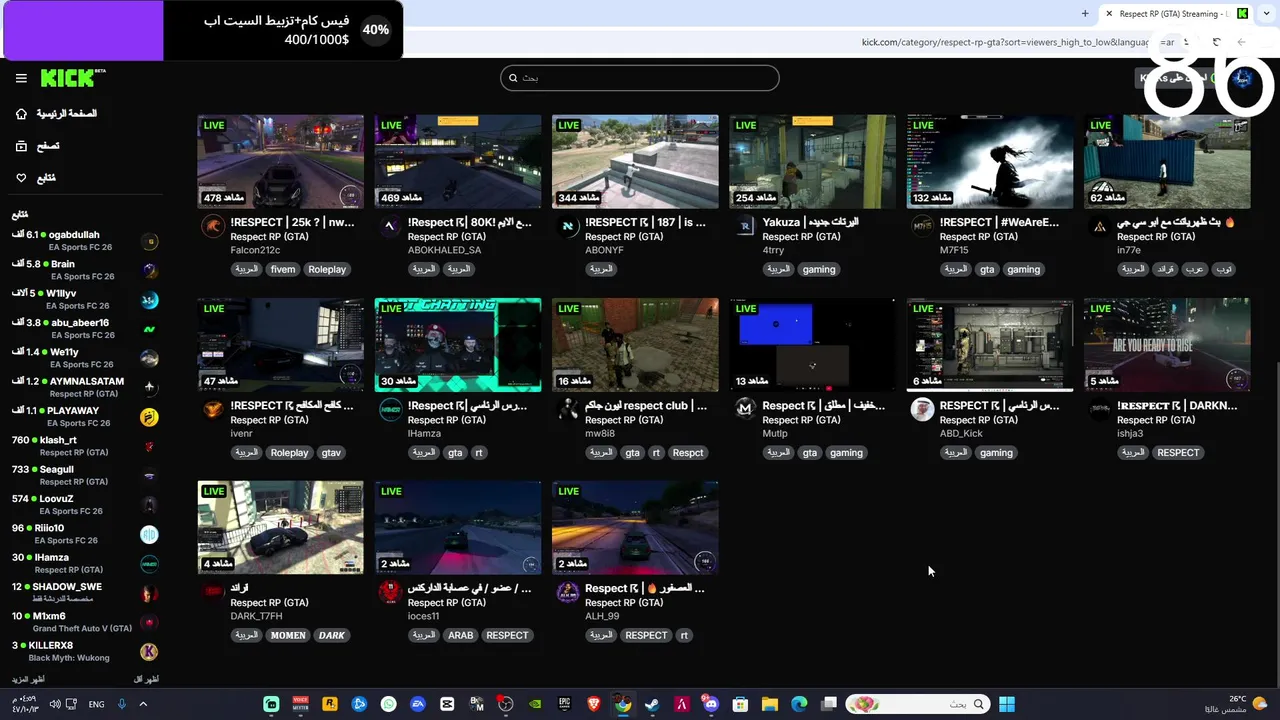Open ABONYF stream thumbnail
This screenshot has width=1280, height=720.
tap(635, 161)
